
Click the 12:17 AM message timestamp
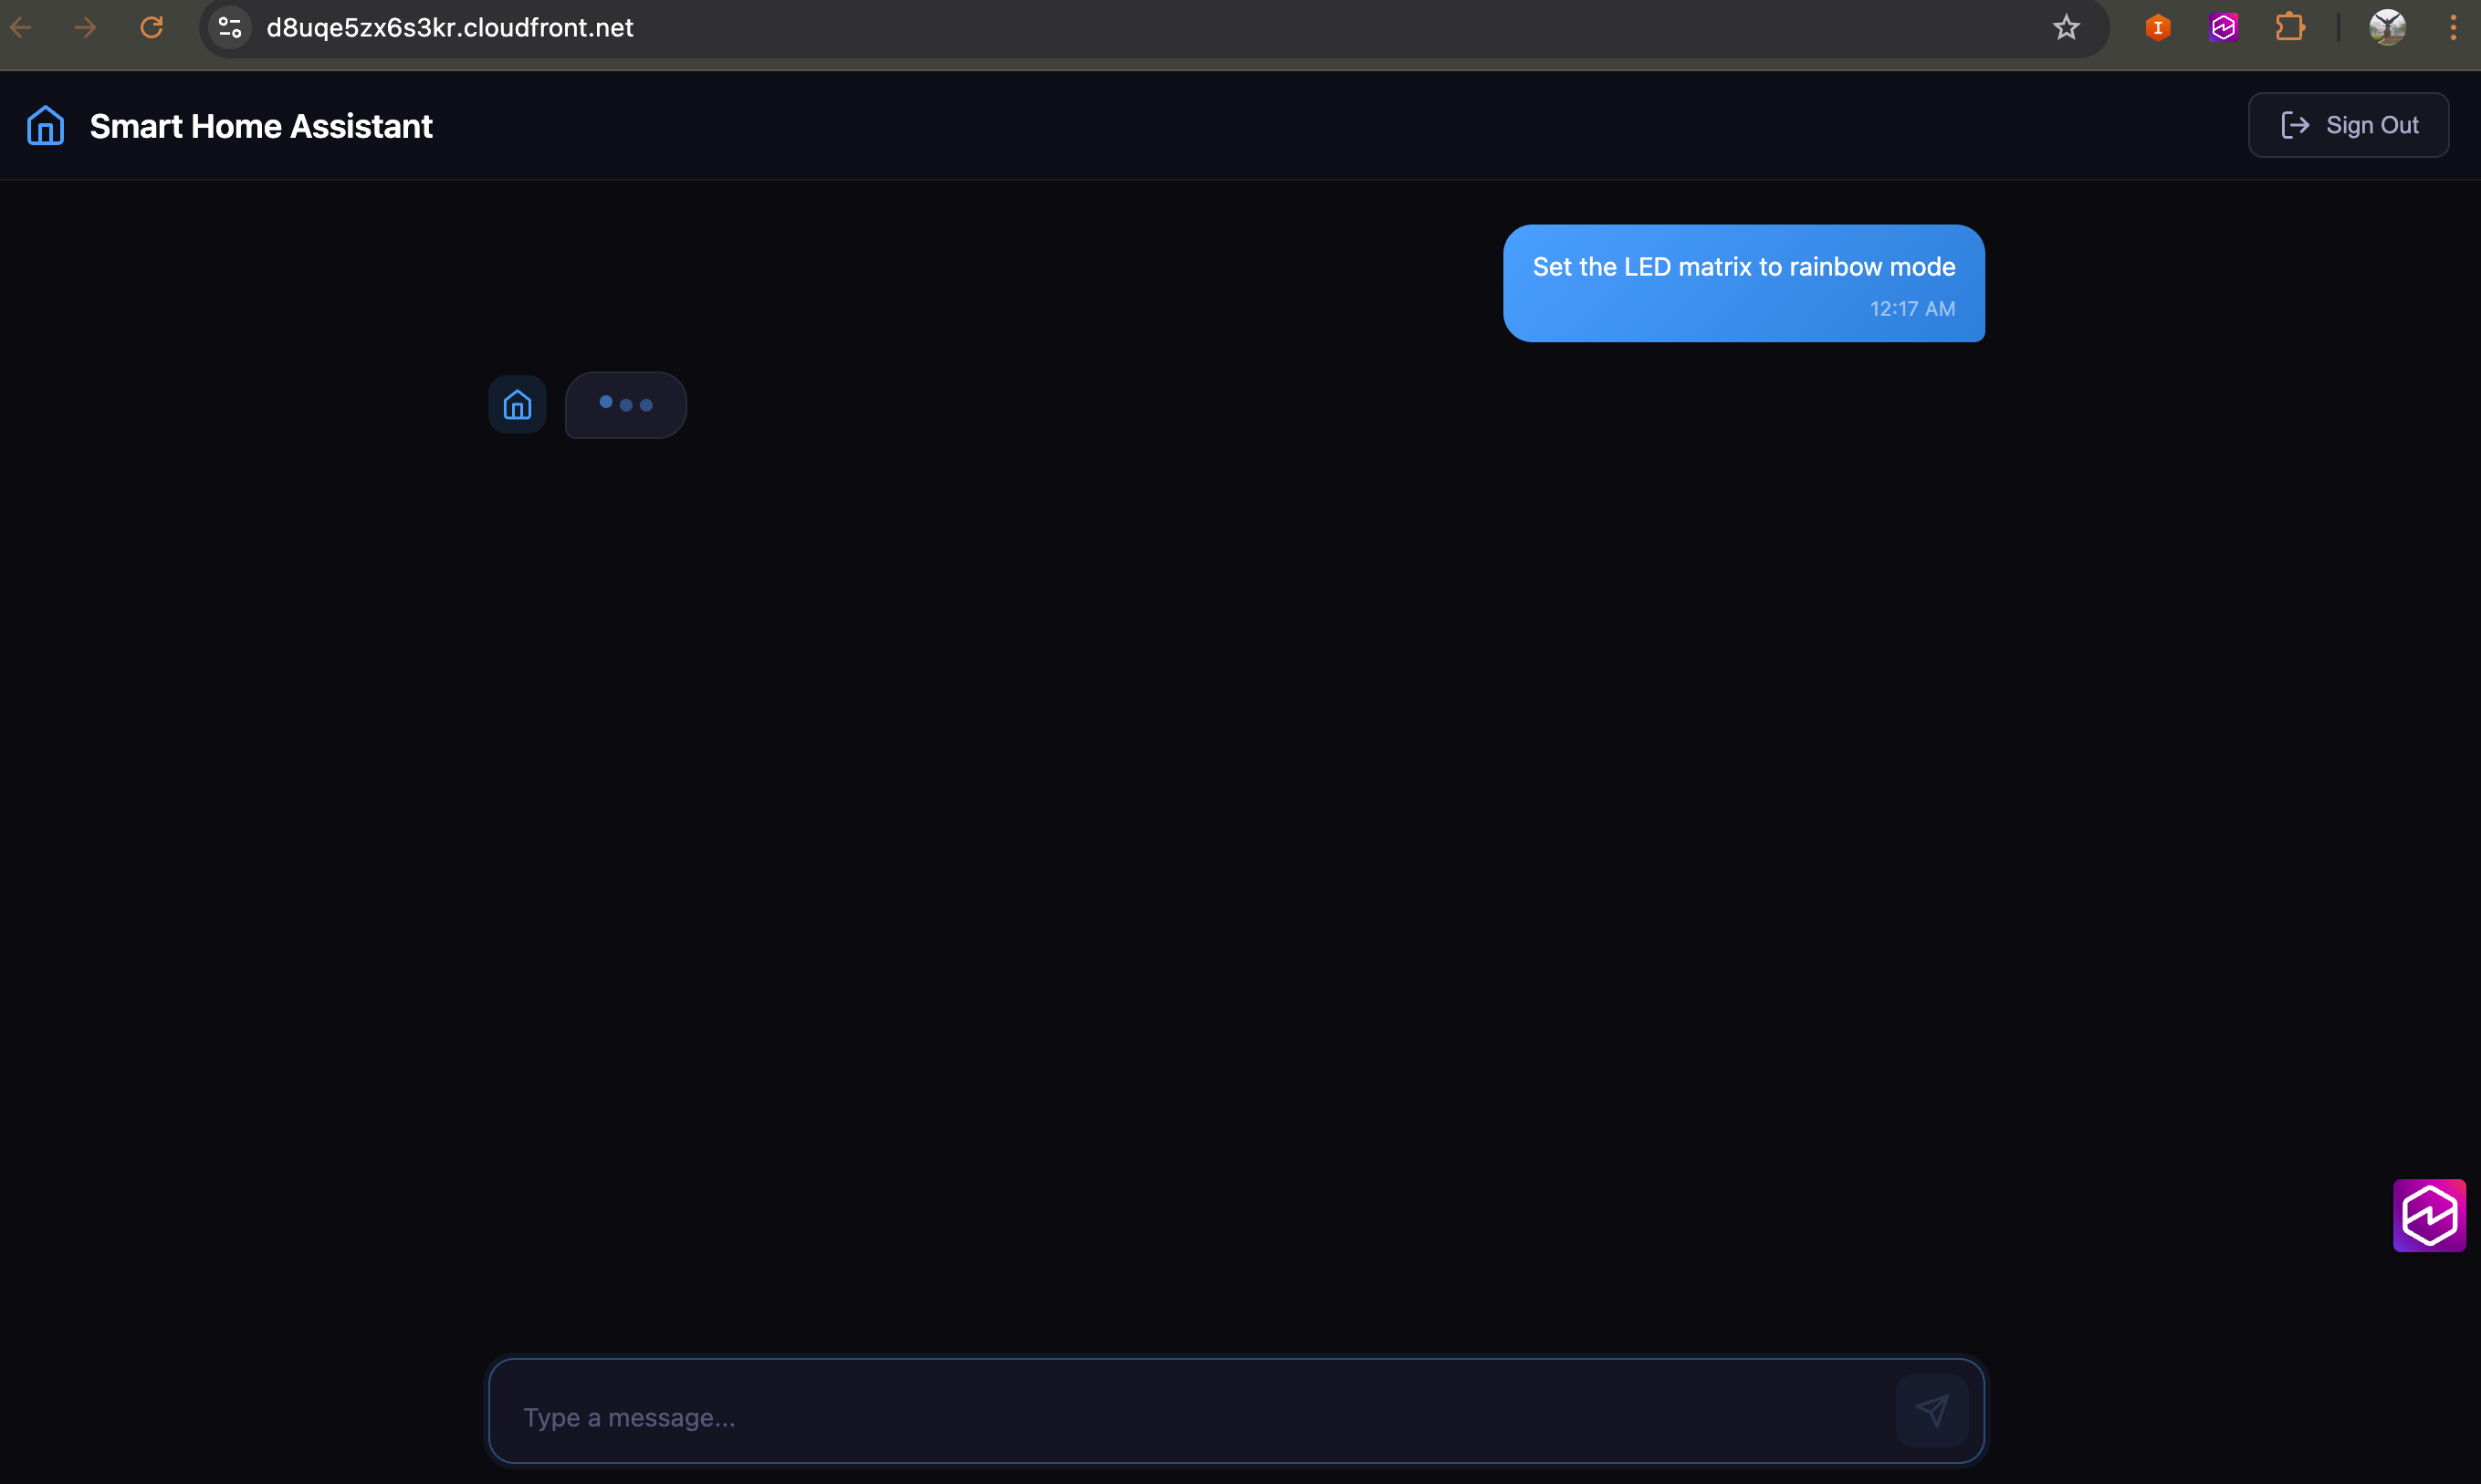pos(1912,309)
